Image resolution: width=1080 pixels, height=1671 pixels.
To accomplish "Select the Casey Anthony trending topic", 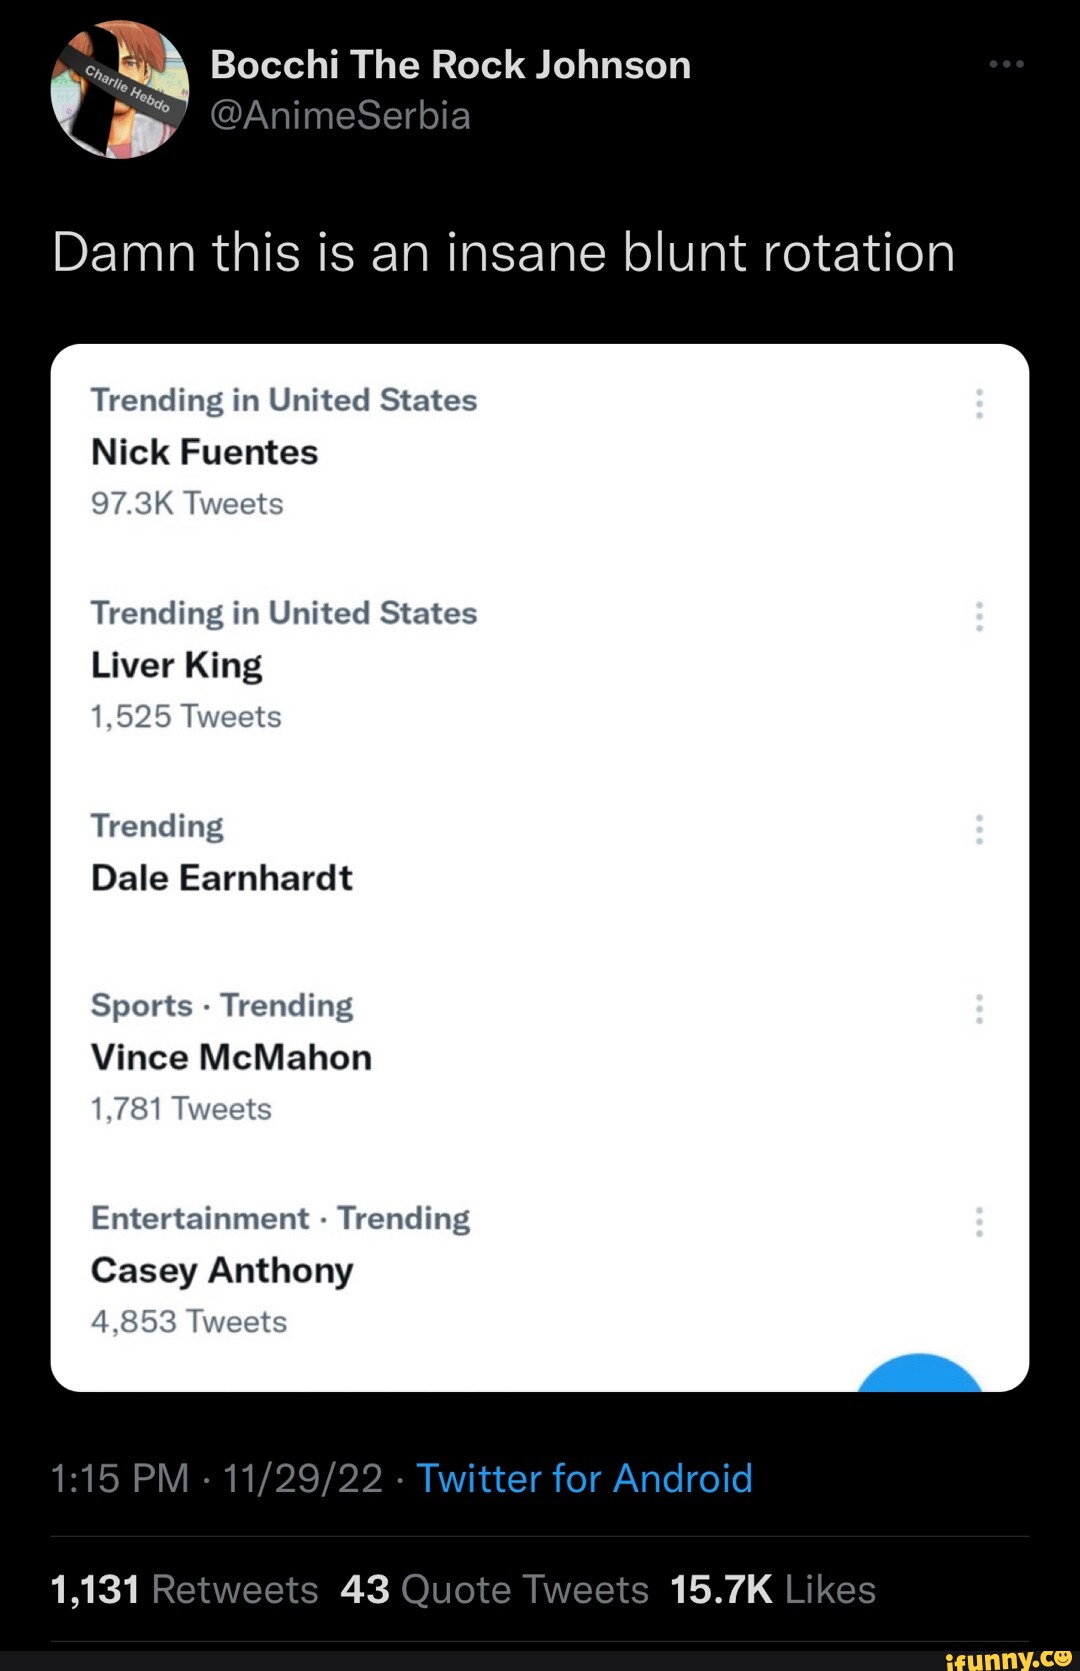I will [222, 1270].
